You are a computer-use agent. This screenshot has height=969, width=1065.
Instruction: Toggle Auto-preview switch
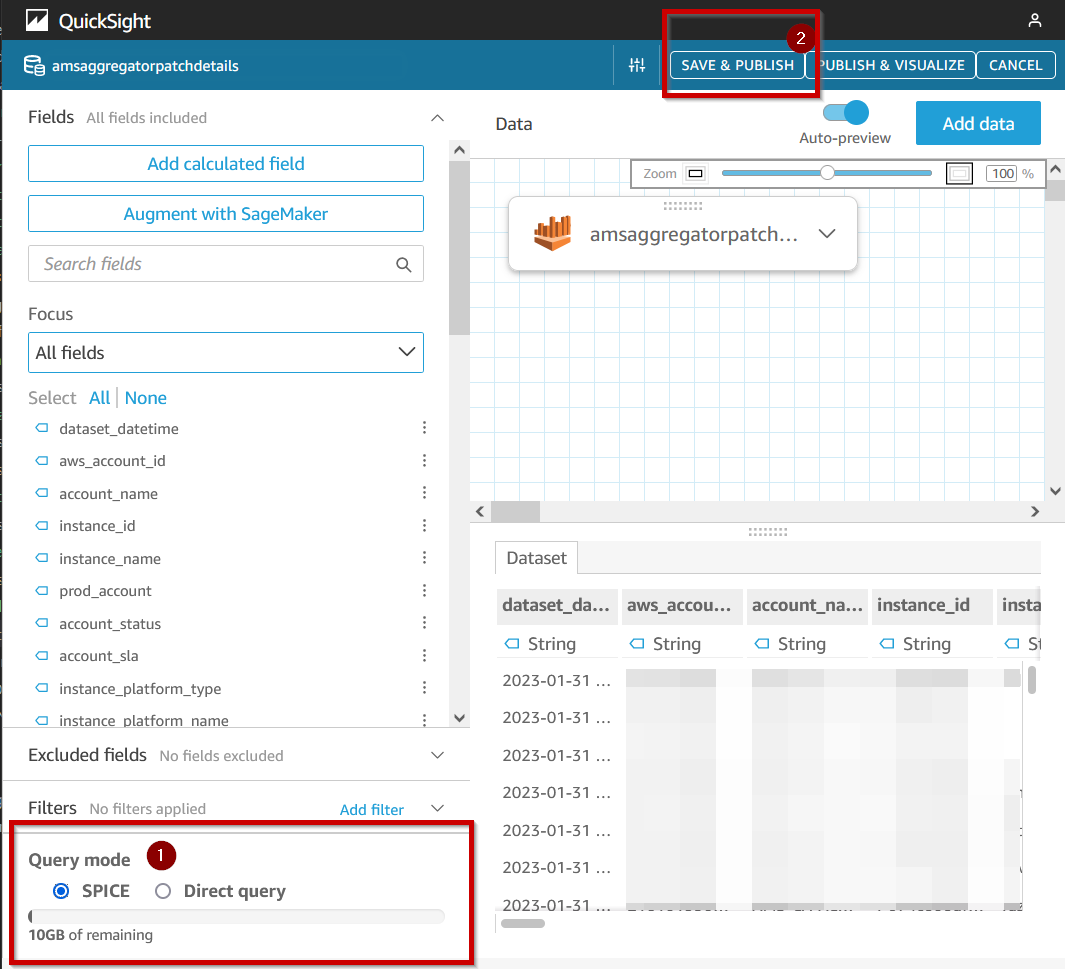pos(846,113)
